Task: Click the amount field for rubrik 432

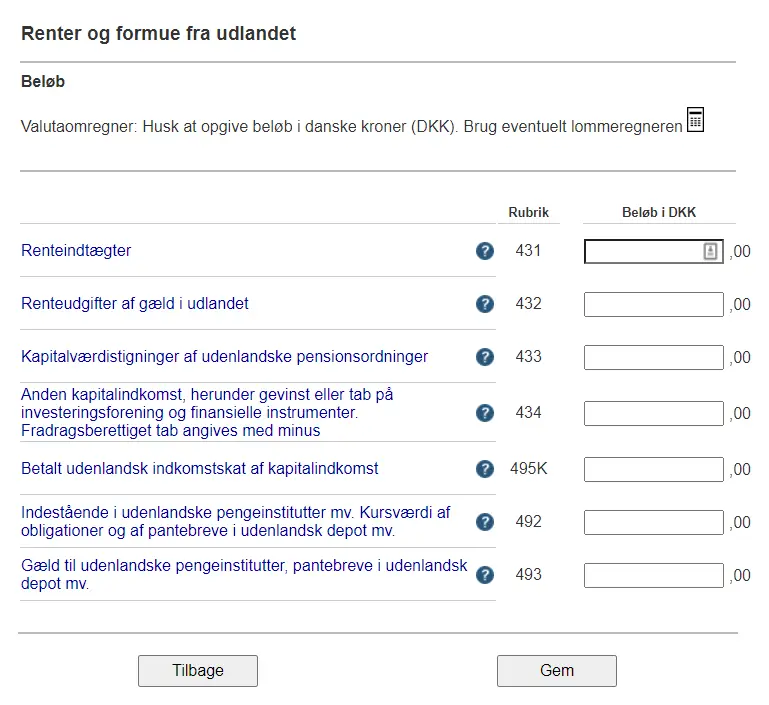Action: coord(653,304)
